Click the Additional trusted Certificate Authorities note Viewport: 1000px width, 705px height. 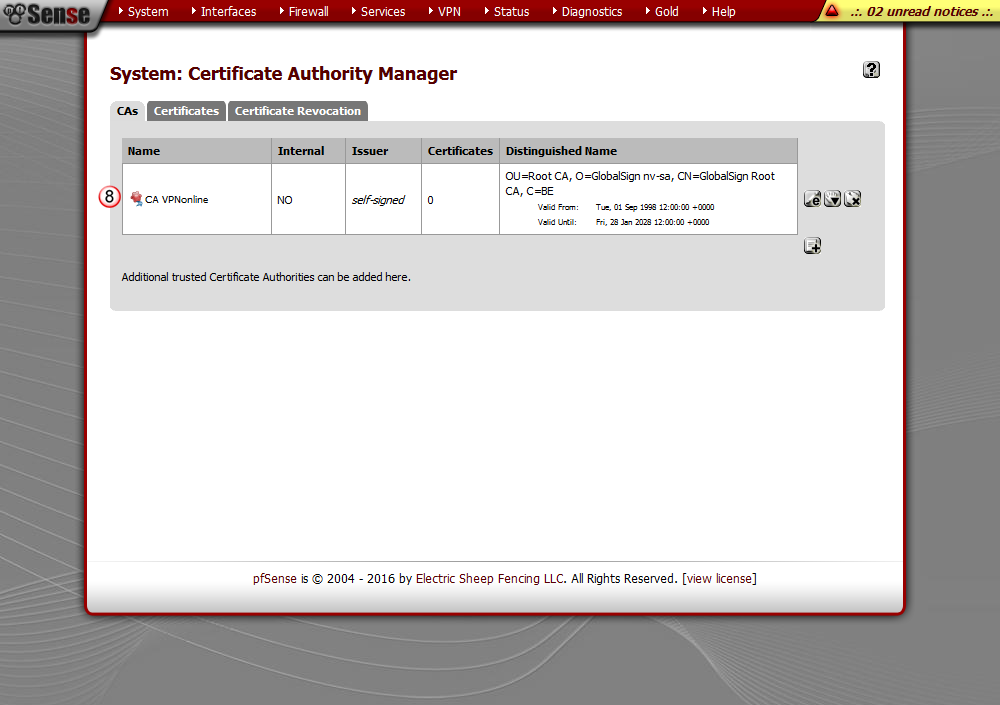click(x=266, y=277)
